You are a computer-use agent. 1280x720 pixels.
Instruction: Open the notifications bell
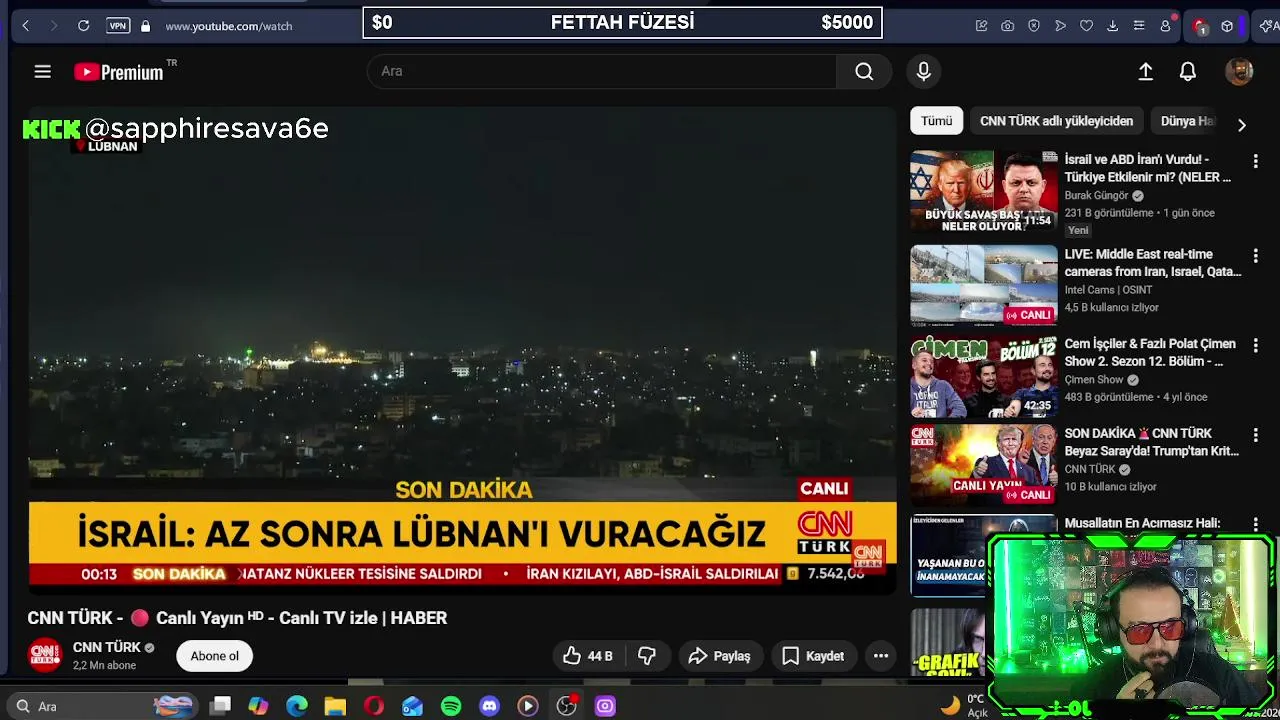click(x=1188, y=71)
